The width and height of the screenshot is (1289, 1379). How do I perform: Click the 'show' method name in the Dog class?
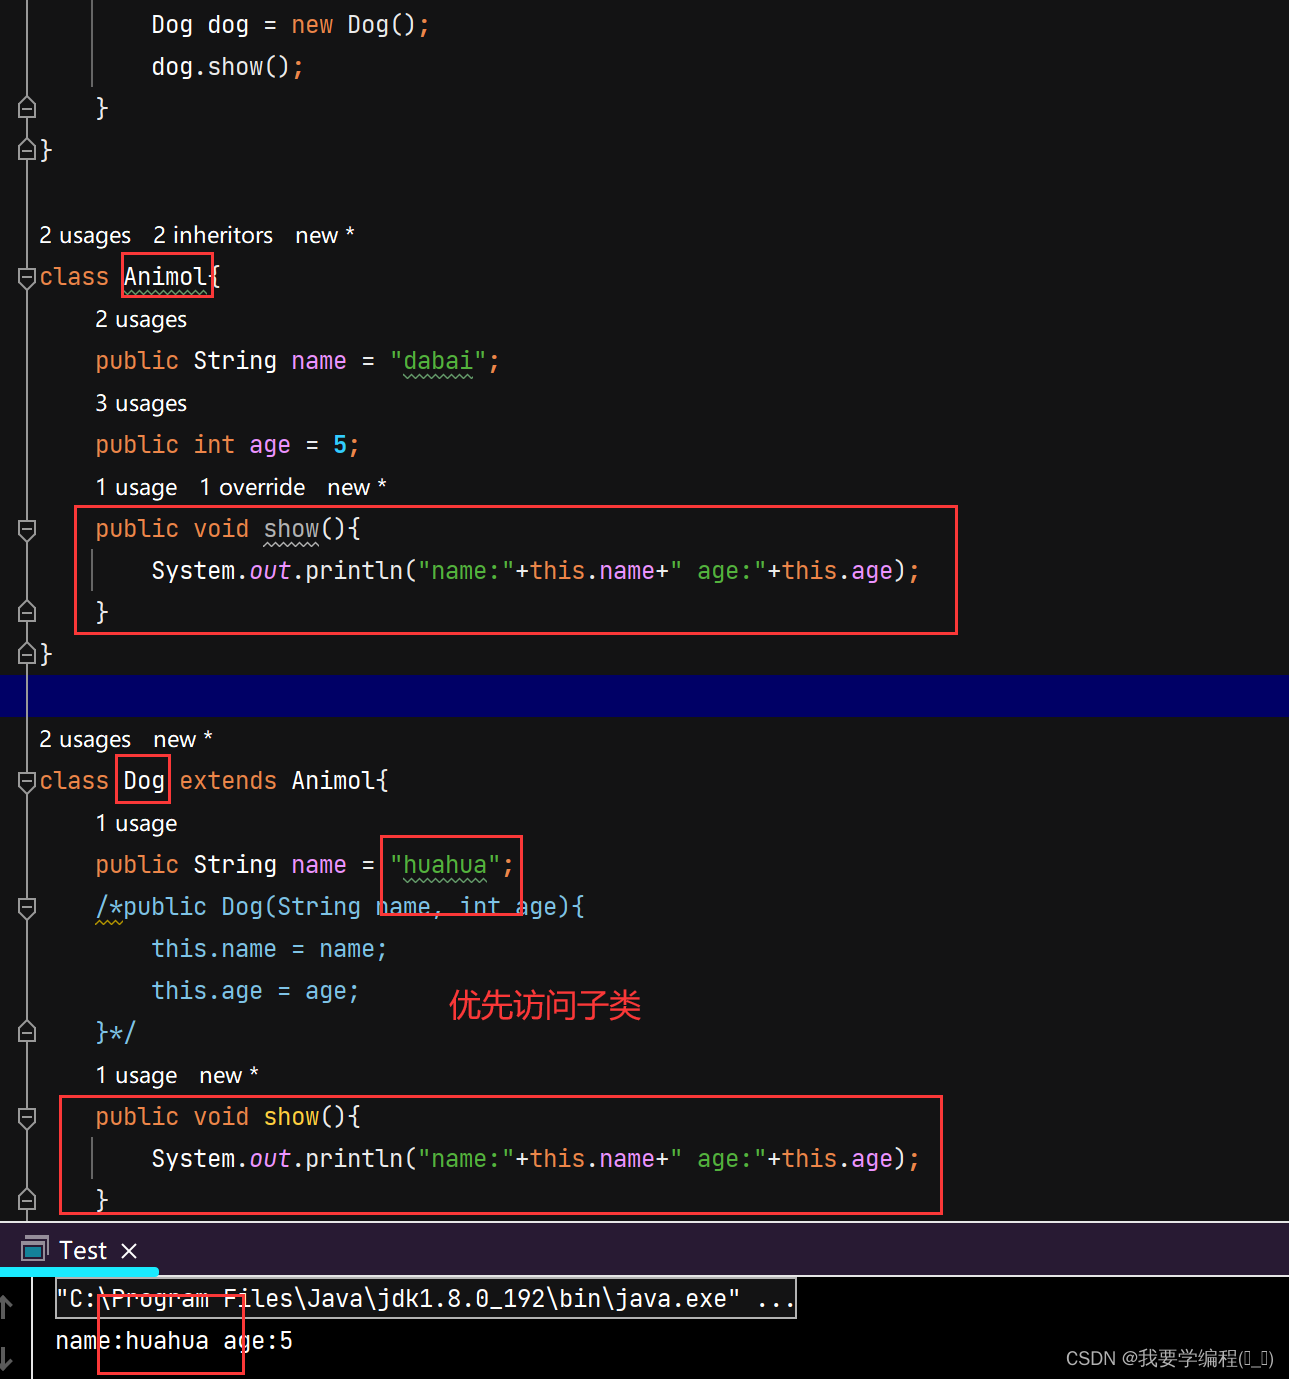pyautogui.click(x=292, y=1117)
